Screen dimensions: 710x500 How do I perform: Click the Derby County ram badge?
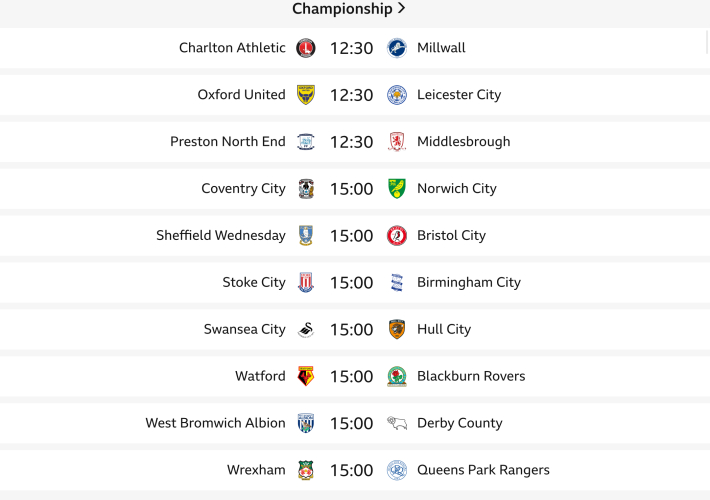(397, 424)
